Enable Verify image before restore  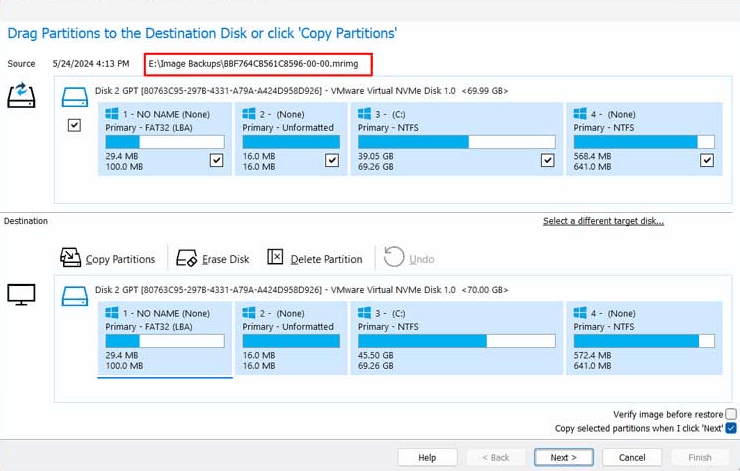731,414
